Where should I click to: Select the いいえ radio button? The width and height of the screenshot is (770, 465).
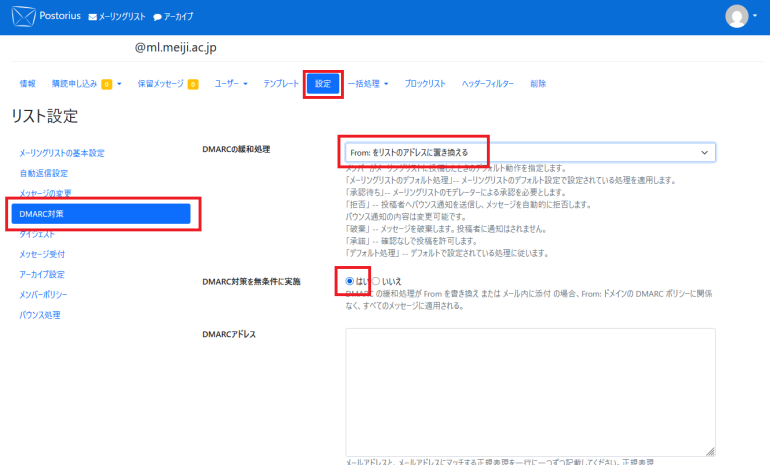pos(376,282)
